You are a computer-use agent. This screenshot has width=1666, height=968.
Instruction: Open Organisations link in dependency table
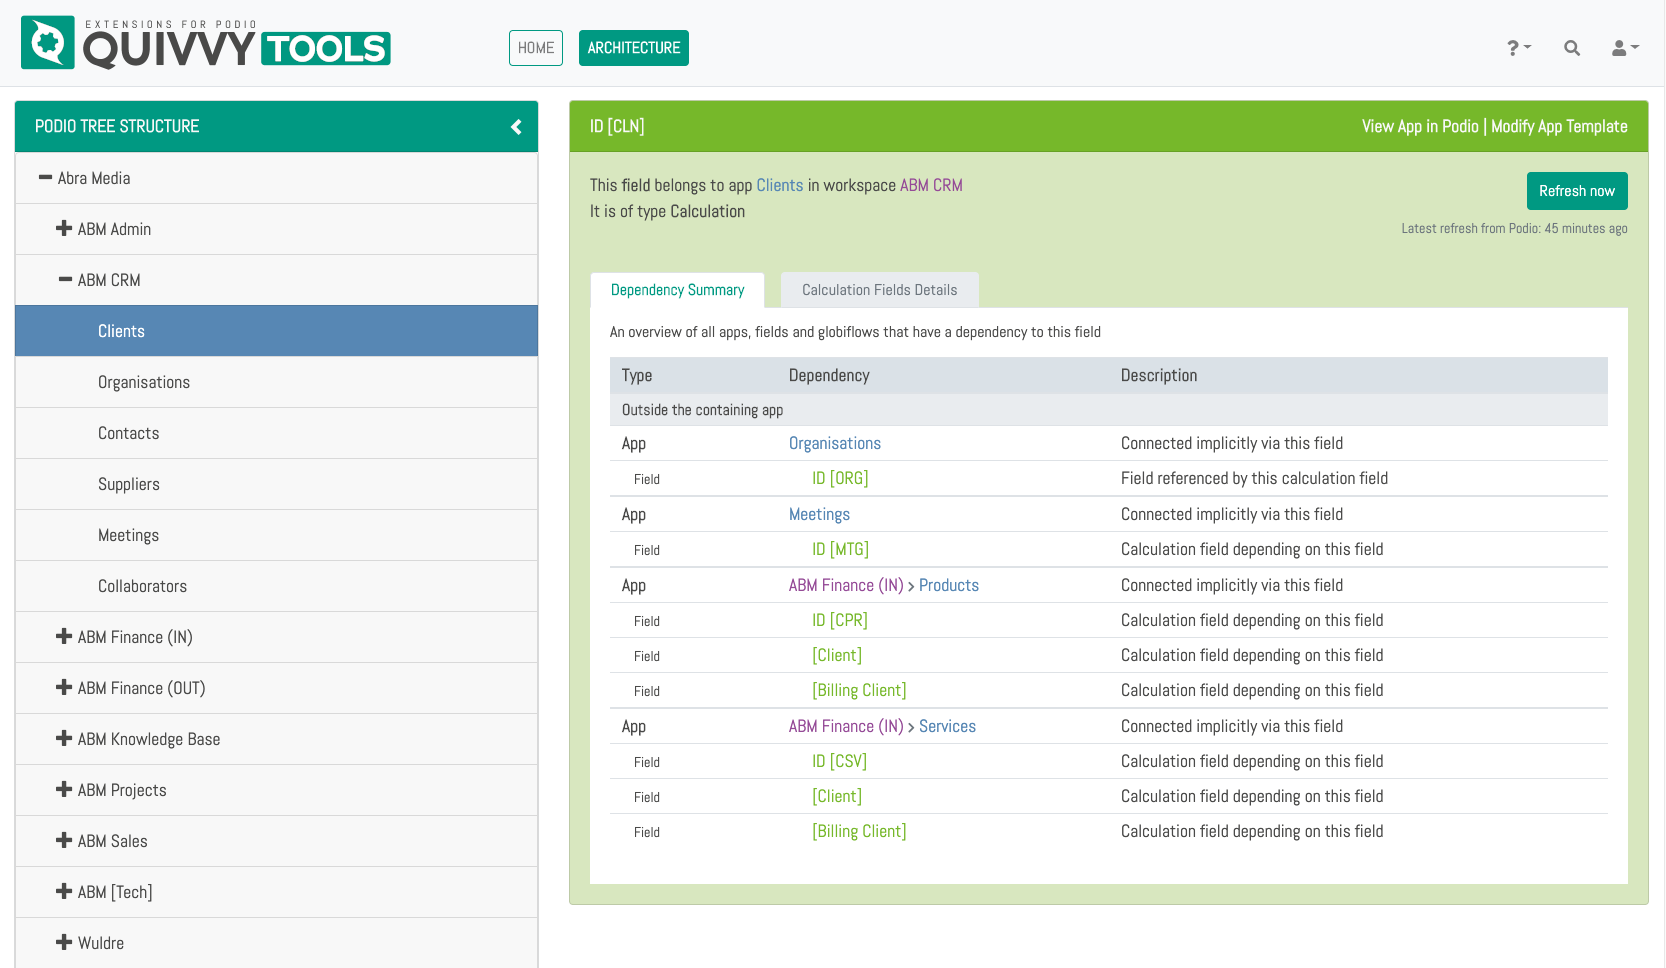pos(835,444)
